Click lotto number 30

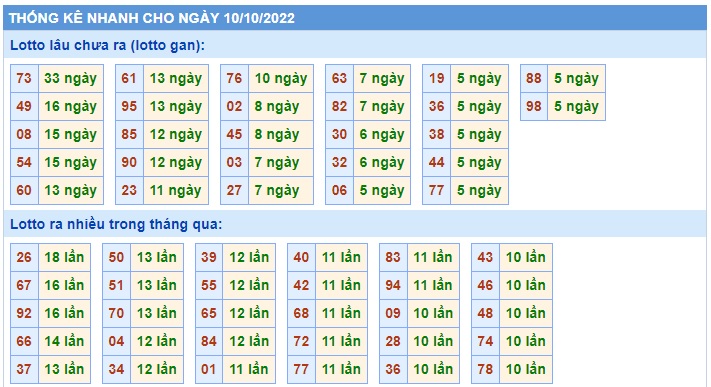click(x=339, y=135)
